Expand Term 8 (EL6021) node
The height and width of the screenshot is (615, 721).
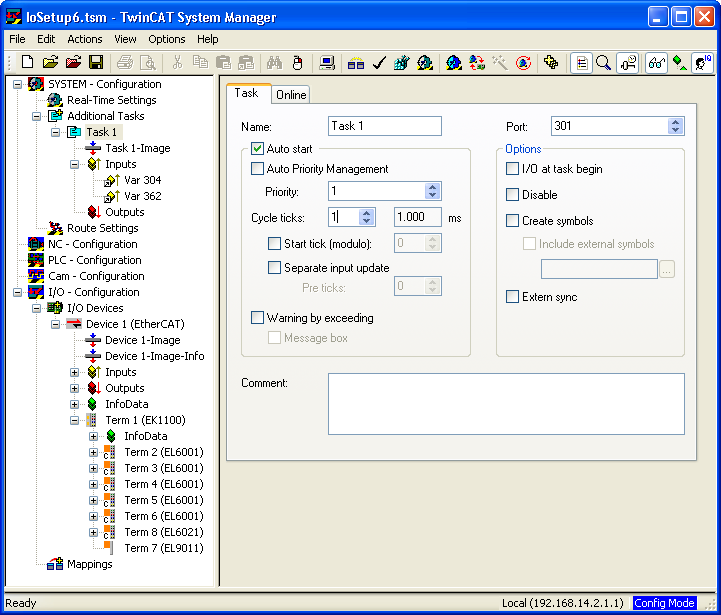pyautogui.click(x=93, y=532)
